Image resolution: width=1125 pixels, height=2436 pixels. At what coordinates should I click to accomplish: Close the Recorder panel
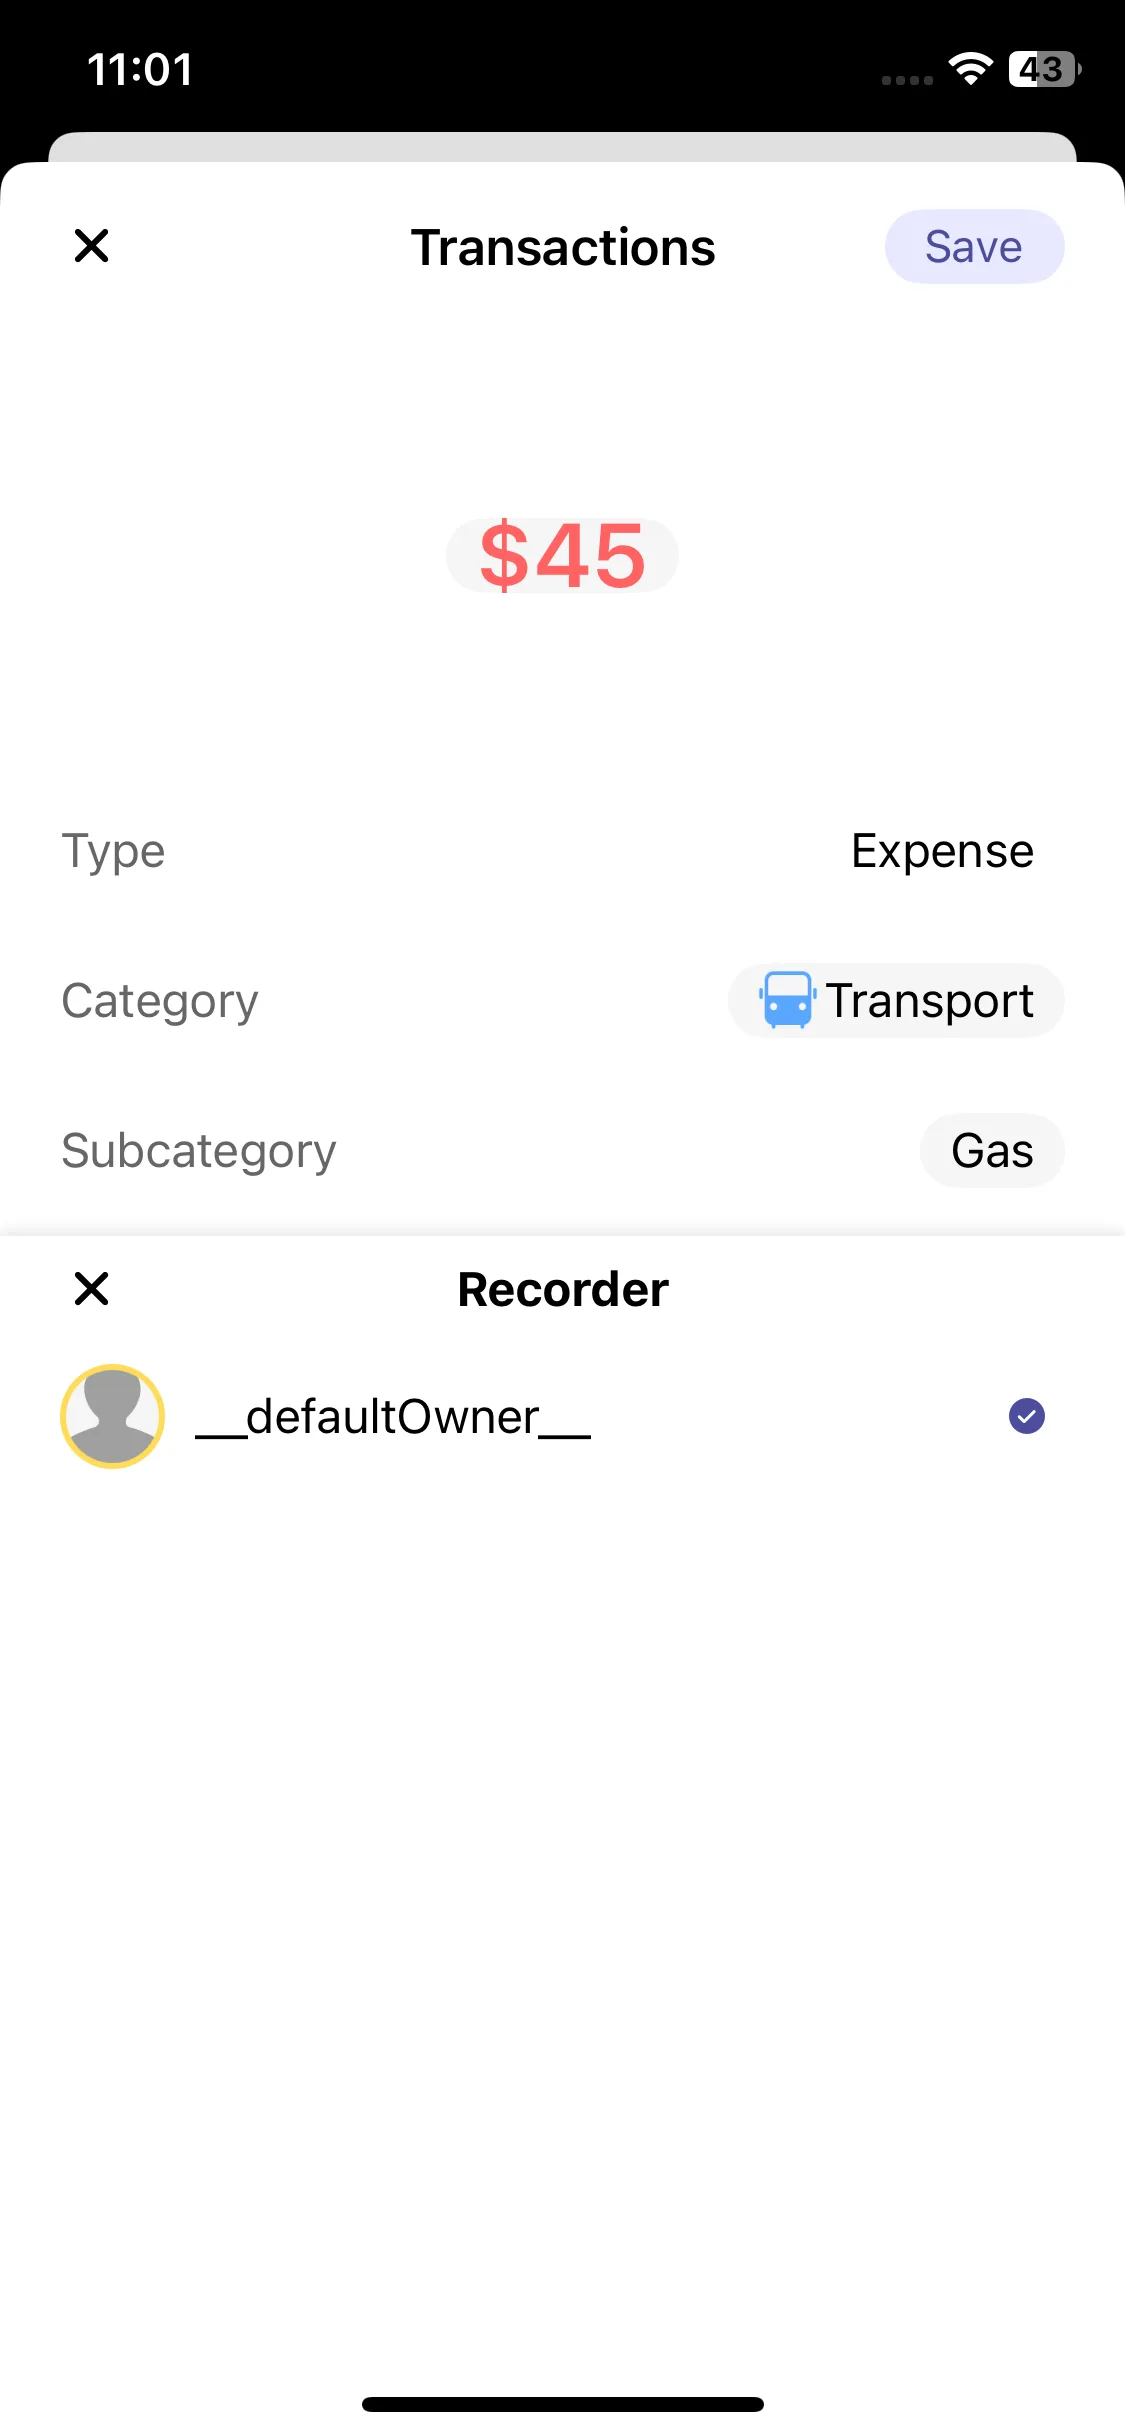[x=91, y=1289]
